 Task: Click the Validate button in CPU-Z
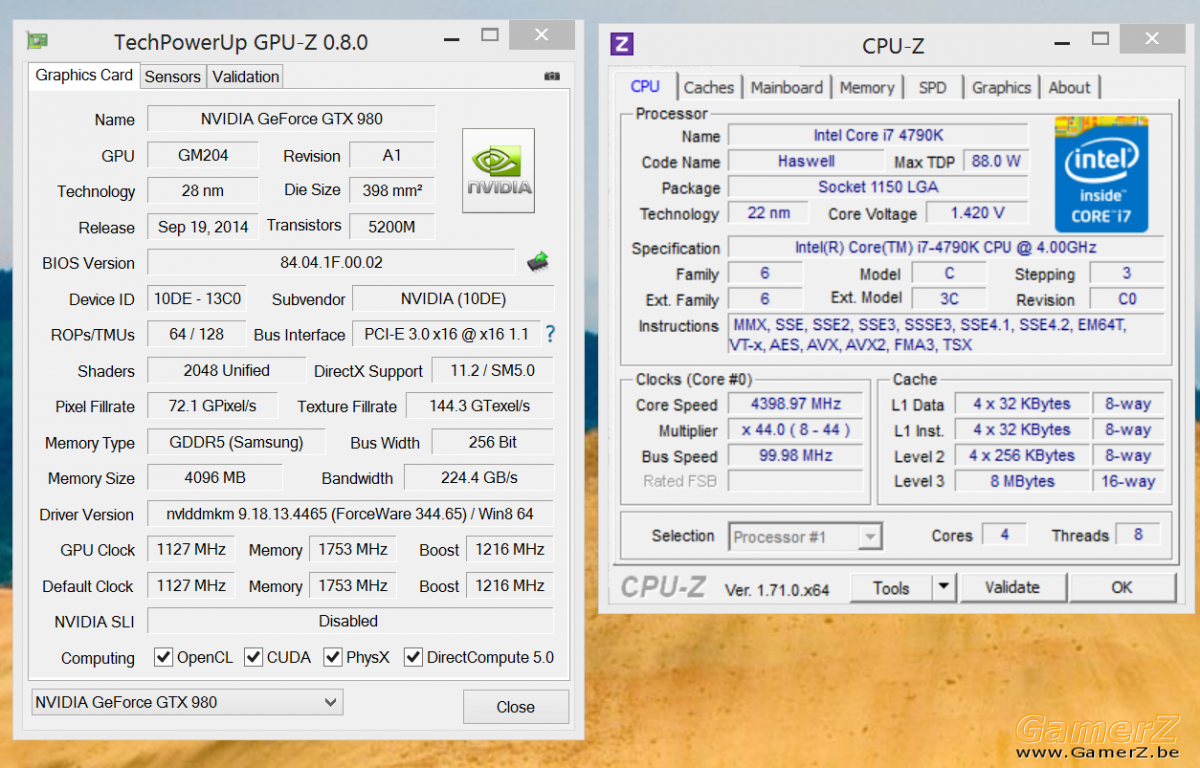pyautogui.click(x=1012, y=587)
